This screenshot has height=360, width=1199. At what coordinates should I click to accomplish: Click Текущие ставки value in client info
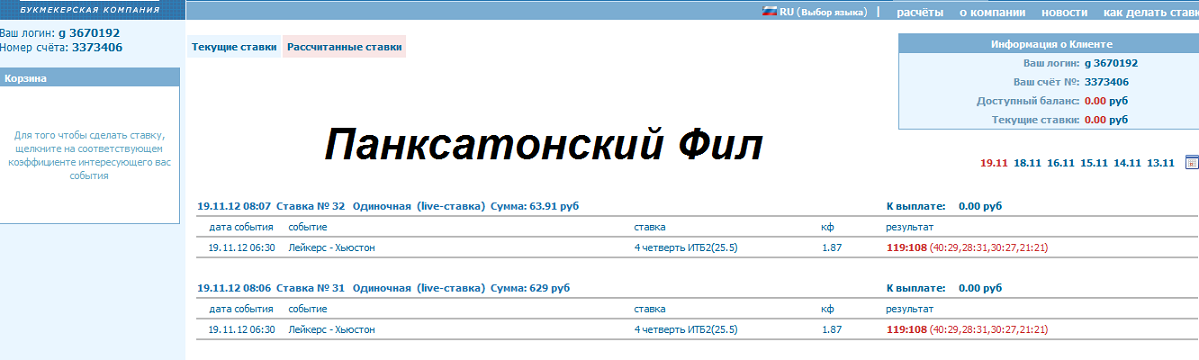tap(1106, 120)
